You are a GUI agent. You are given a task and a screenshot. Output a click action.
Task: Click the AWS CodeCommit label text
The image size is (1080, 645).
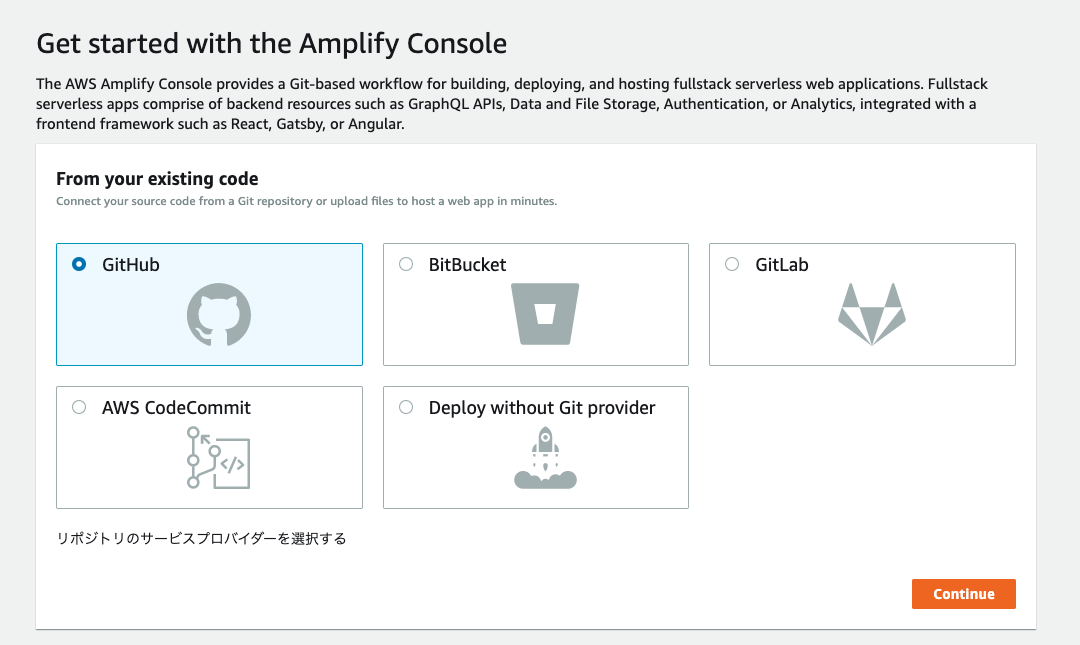(176, 407)
